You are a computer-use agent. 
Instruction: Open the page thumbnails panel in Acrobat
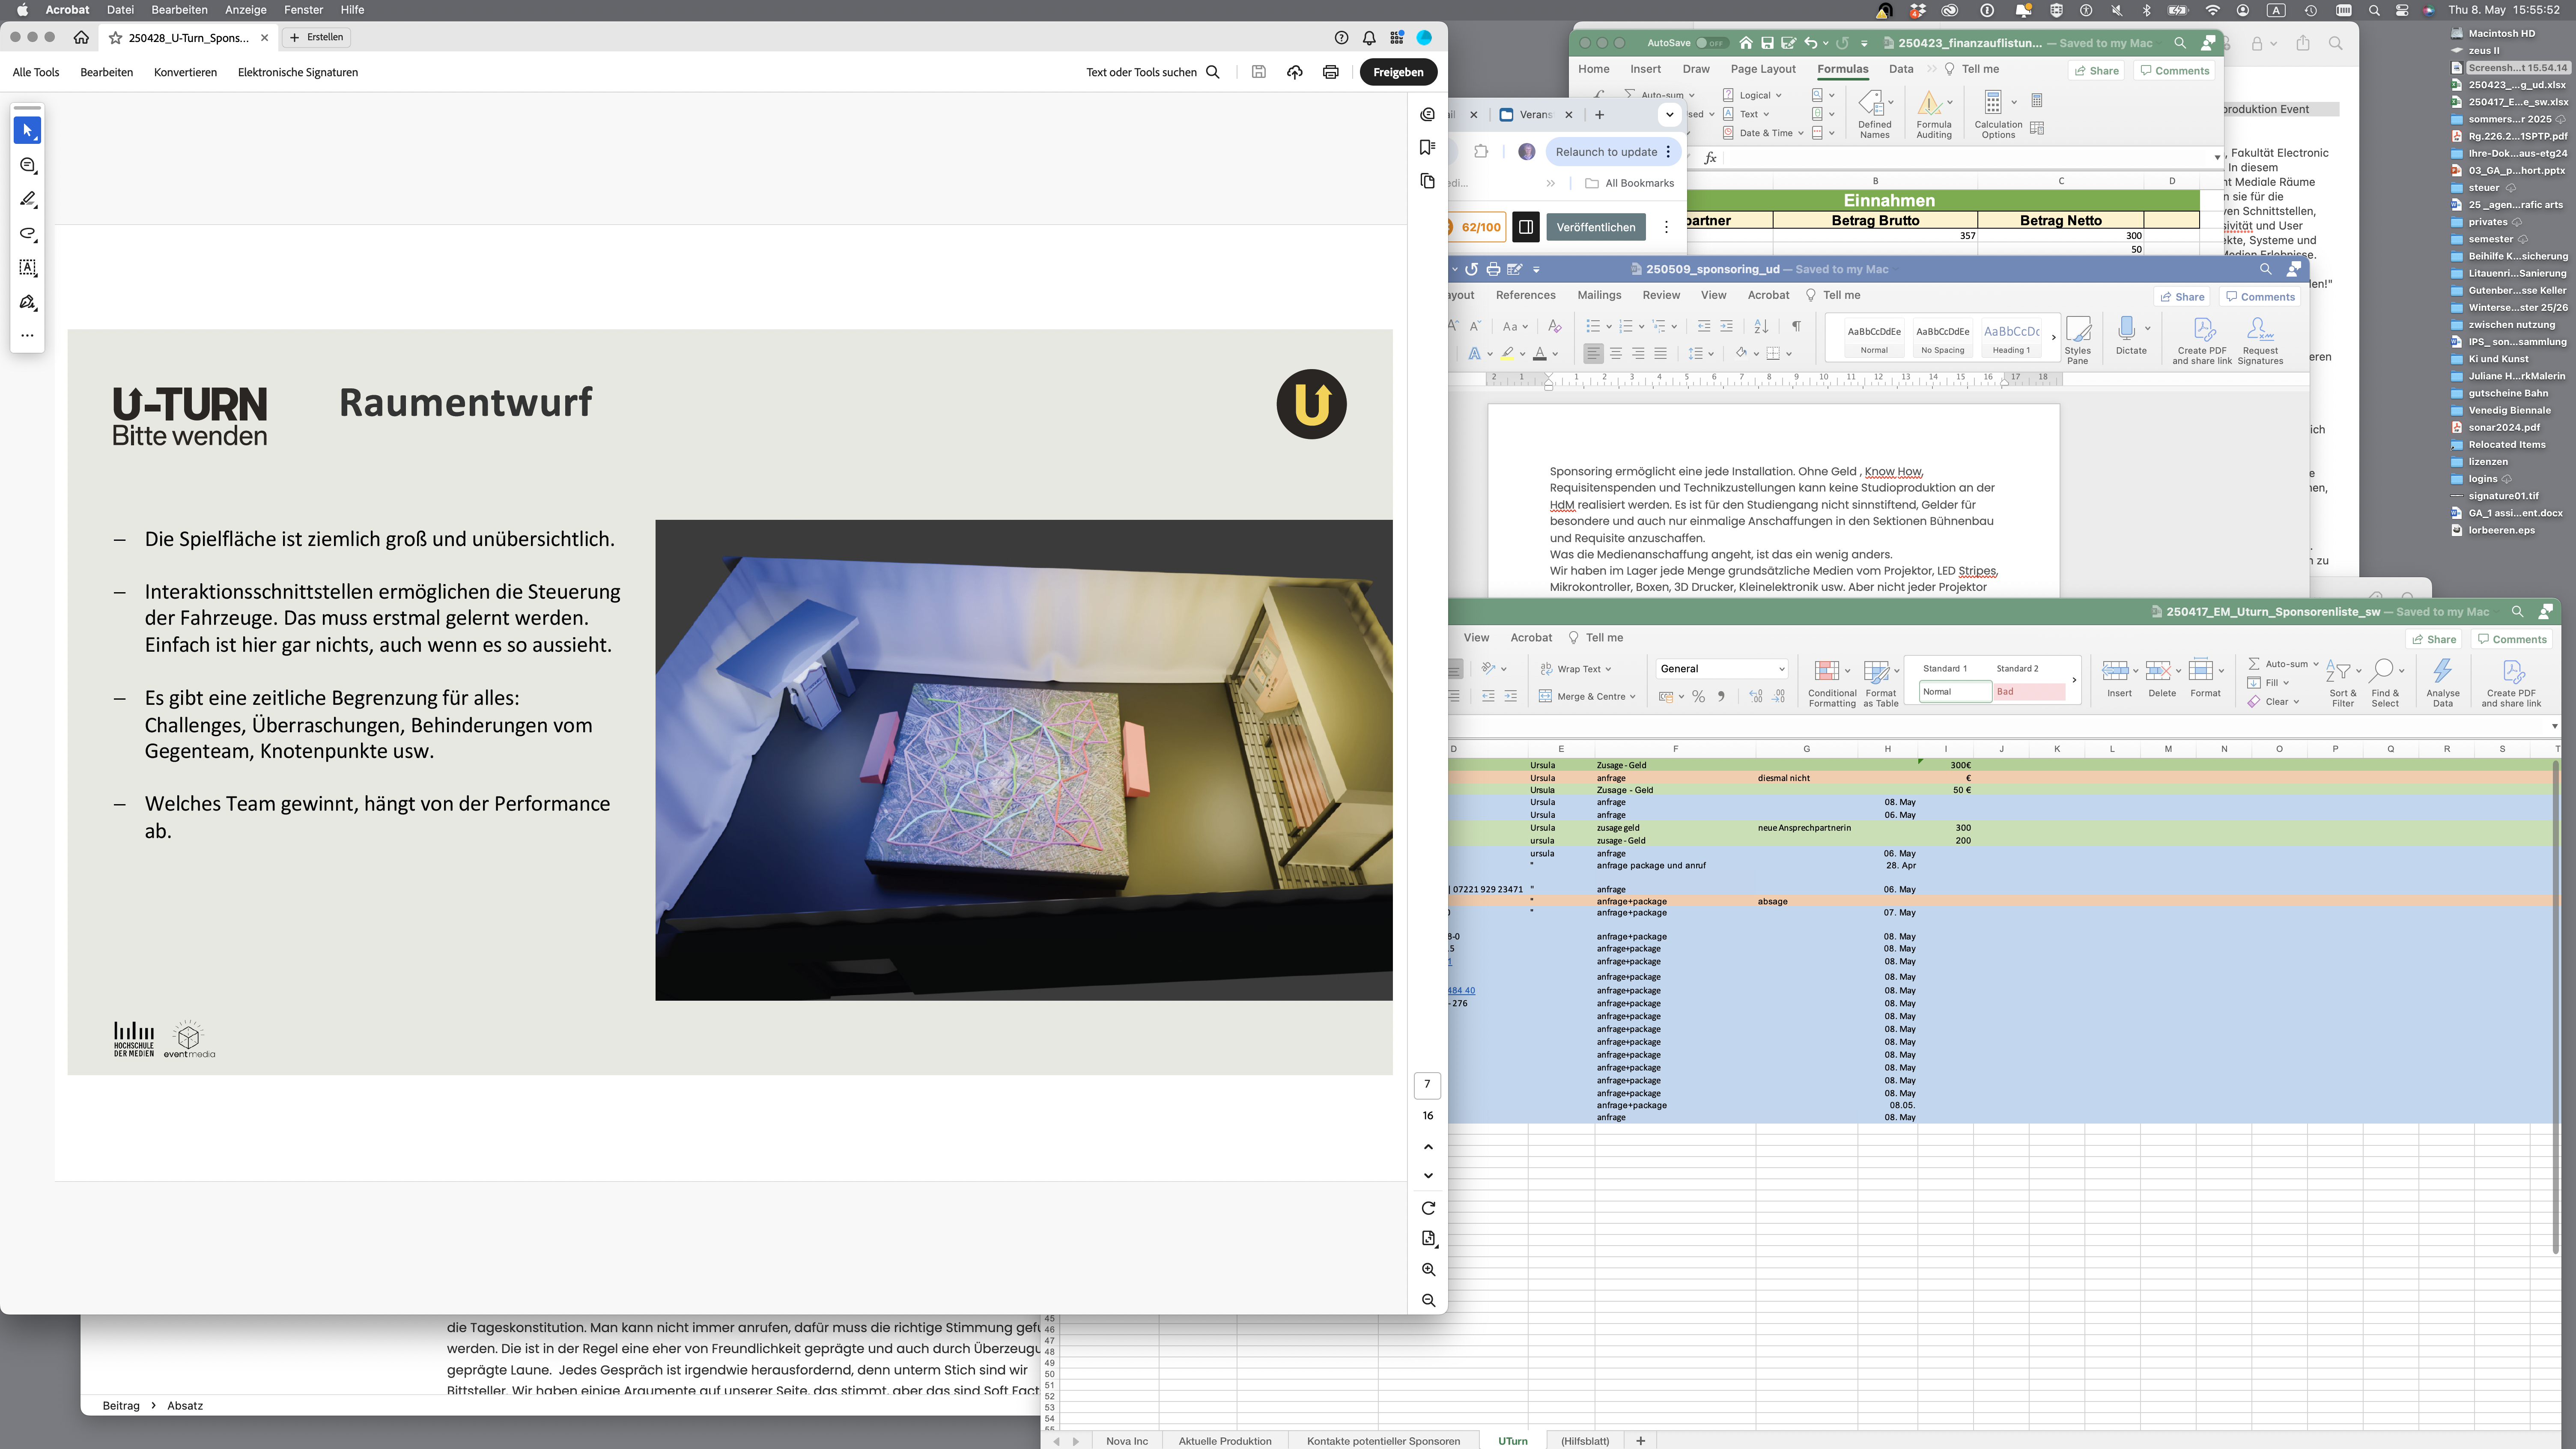point(1428,181)
